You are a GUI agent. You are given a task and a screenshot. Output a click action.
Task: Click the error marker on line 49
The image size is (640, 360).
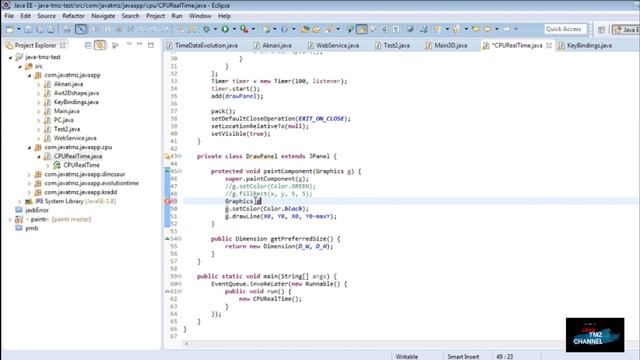pos(167,201)
